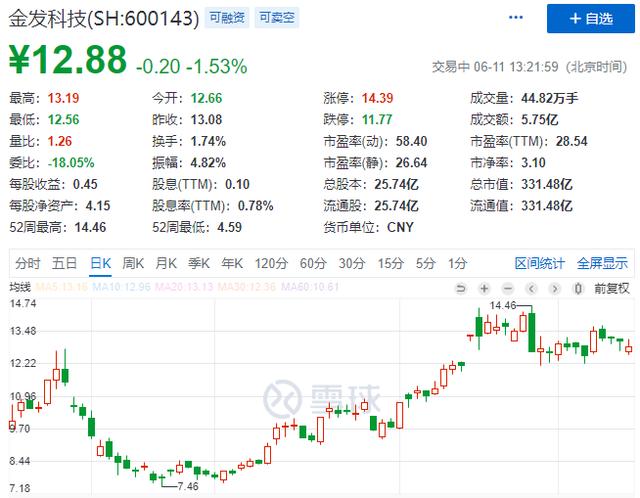Viewport: 640px width, 498px height.
Task: Select the 1分 chart tab
Action: click(x=457, y=263)
